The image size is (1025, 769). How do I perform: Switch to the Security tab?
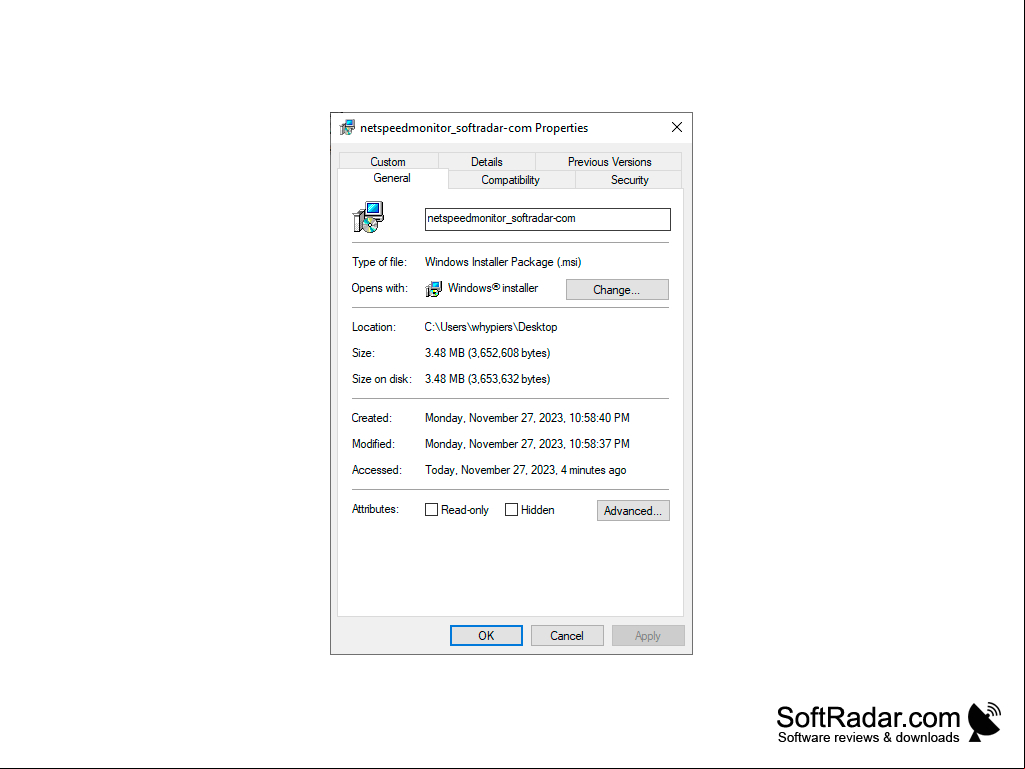click(x=630, y=180)
